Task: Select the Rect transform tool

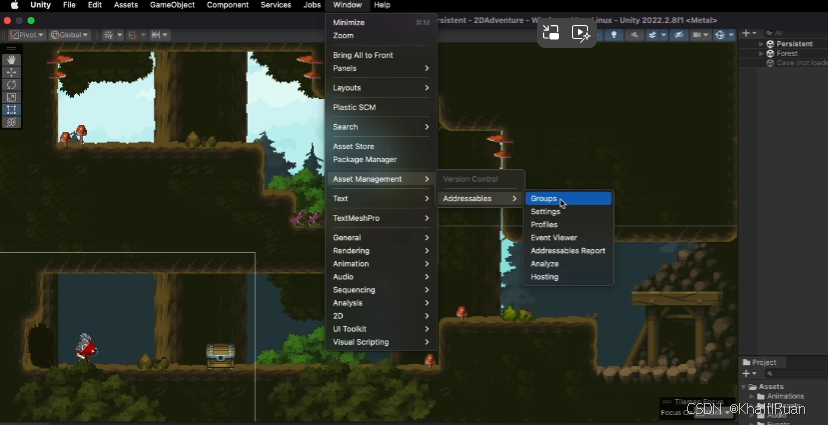Action: [x=11, y=110]
